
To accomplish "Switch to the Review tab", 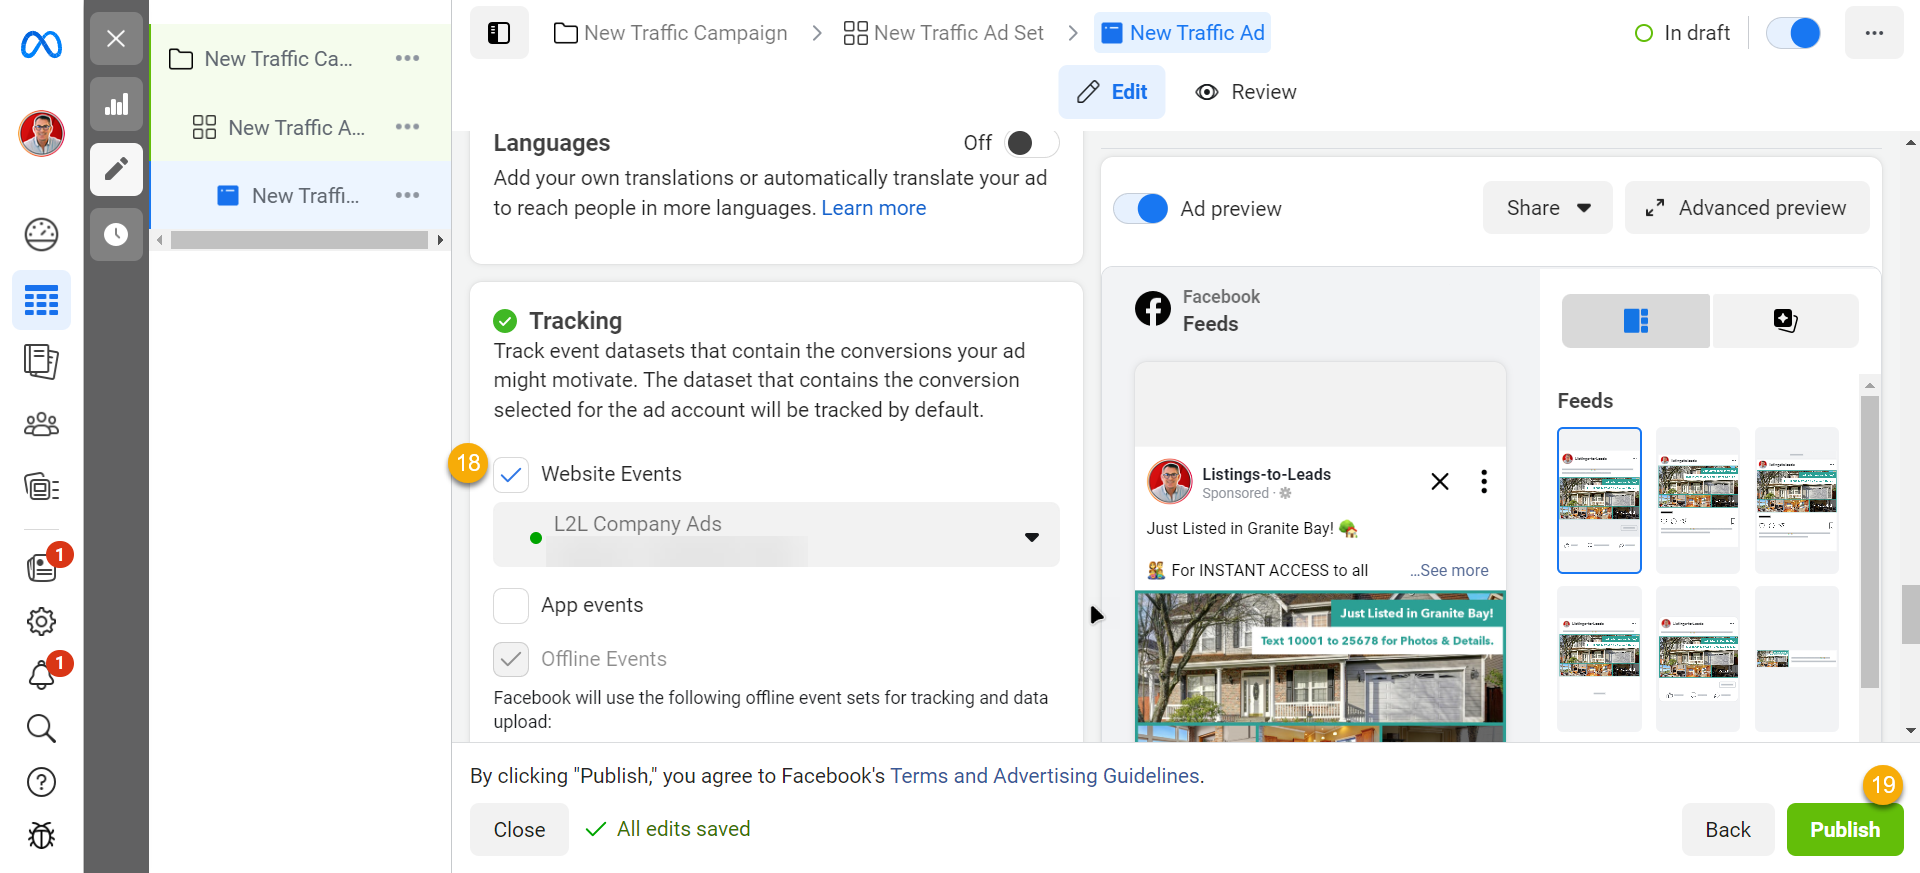I will coord(1246,92).
